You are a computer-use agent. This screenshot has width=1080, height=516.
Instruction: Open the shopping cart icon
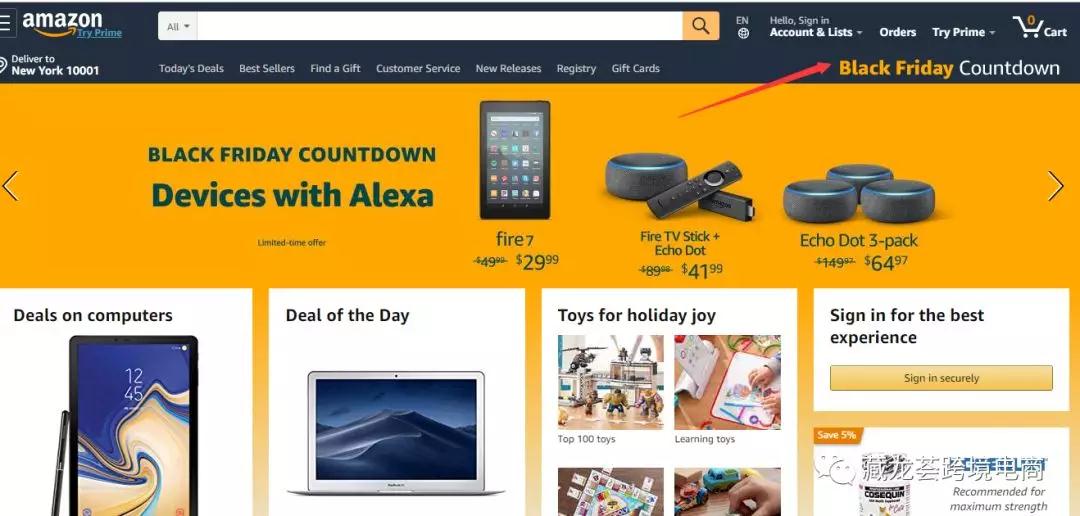click(1039, 27)
